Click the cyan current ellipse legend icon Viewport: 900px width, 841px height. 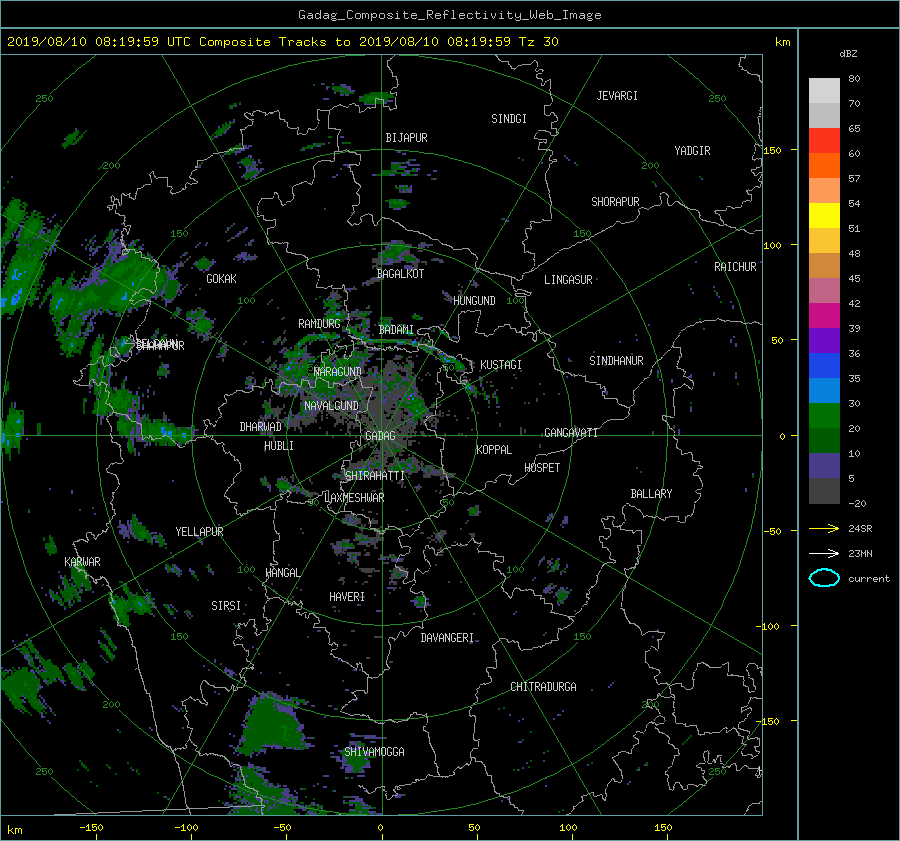point(824,578)
